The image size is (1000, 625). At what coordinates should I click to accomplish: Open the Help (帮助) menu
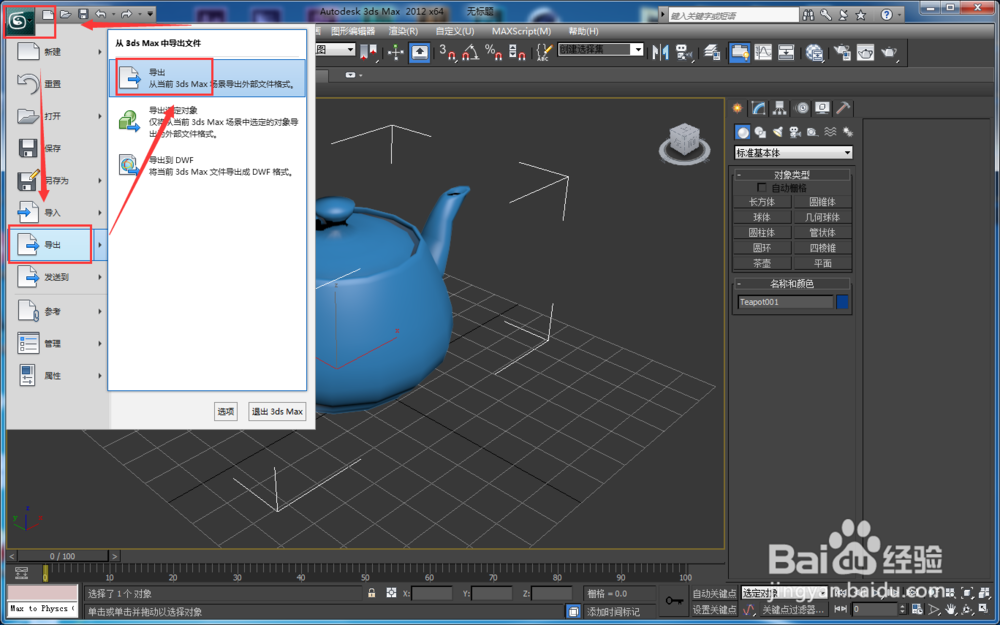(x=583, y=31)
